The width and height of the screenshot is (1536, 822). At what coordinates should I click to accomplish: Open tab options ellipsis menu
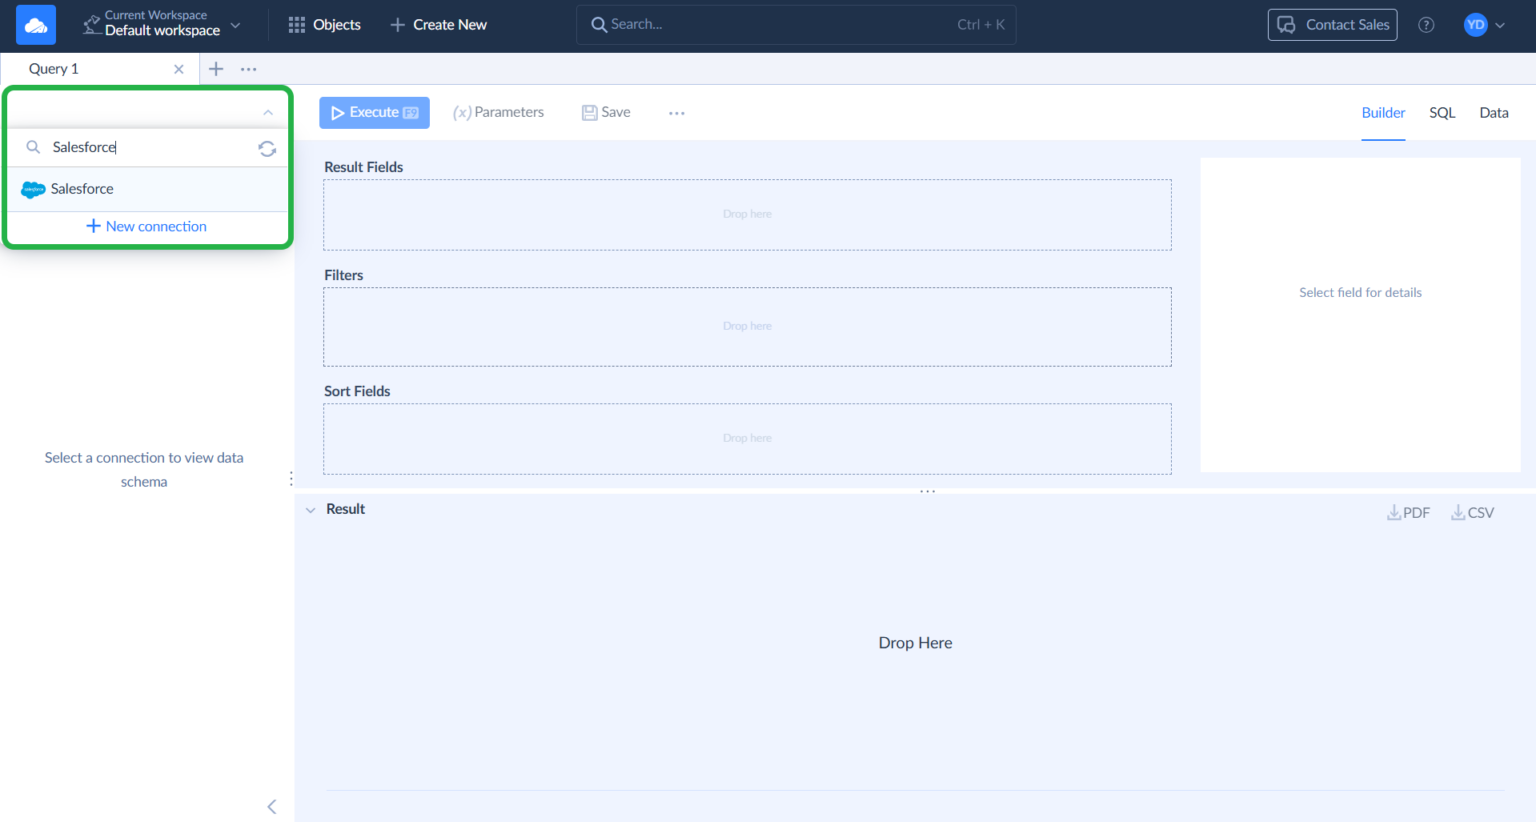(249, 69)
